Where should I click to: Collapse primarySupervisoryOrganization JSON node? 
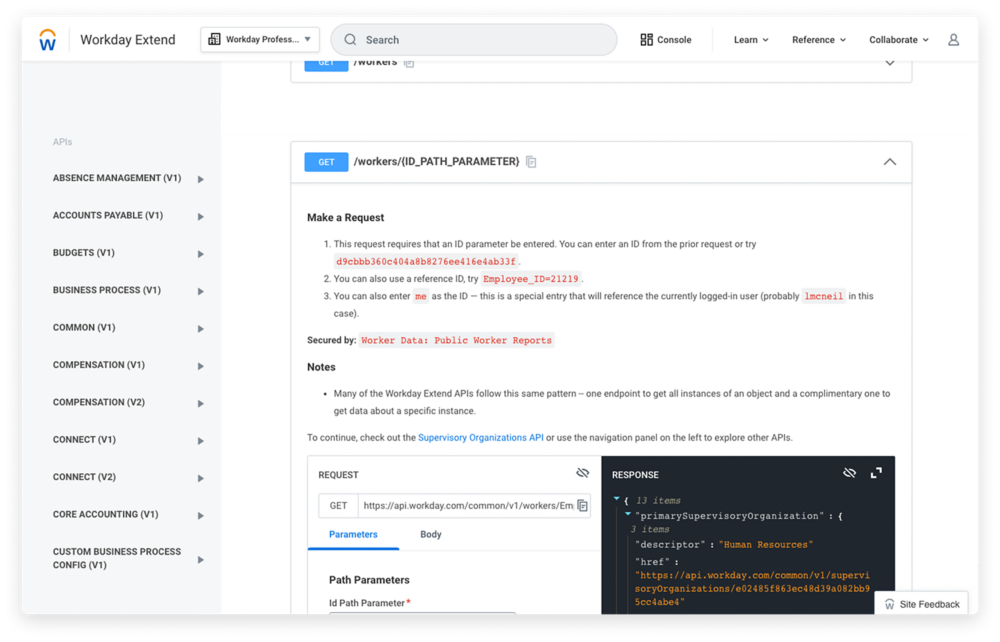coord(628,514)
